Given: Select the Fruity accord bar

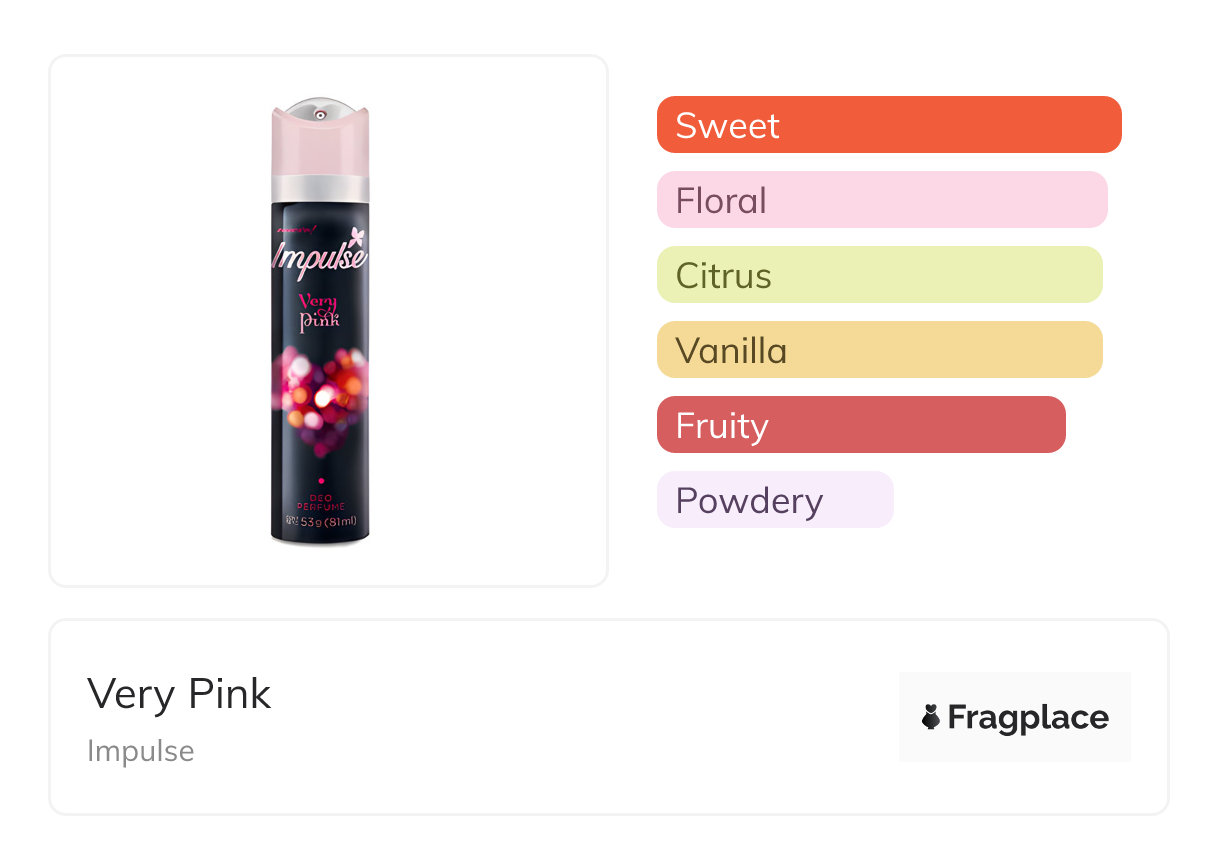Looking at the screenshot, I should click(x=861, y=425).
